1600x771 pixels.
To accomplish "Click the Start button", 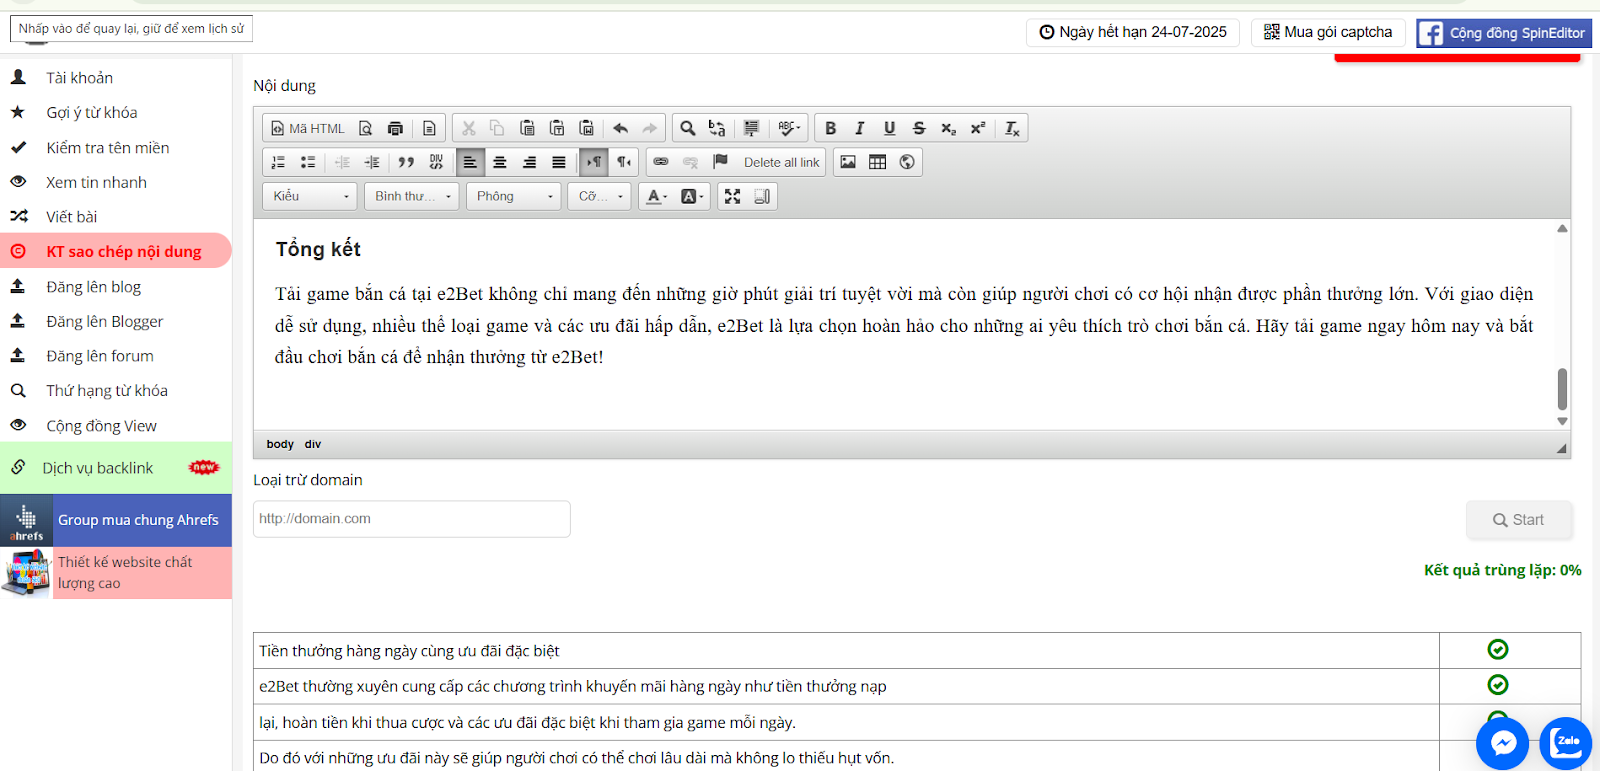I will coord(1519,520).
